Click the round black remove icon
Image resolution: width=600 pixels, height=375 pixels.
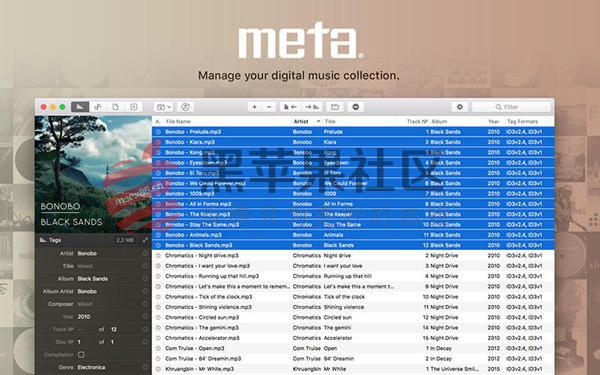[355, 107]
